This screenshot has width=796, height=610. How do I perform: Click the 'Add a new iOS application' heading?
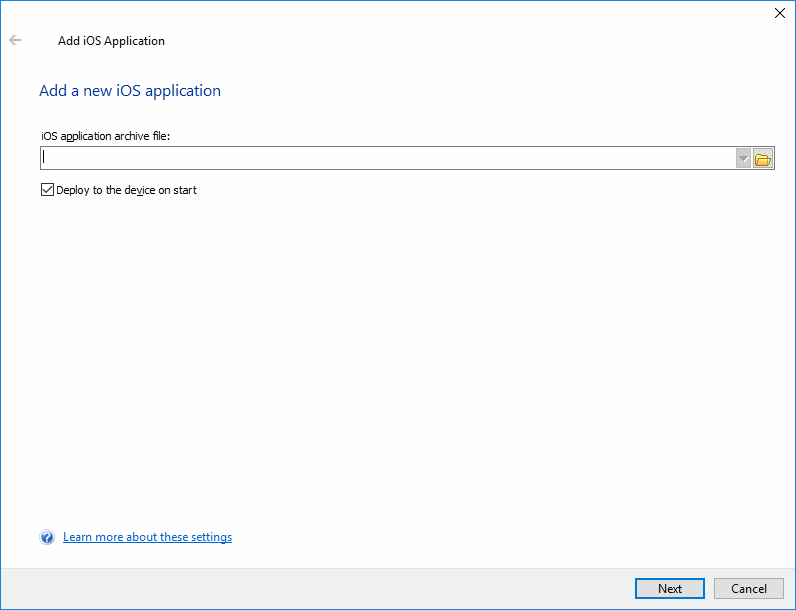pyautogui.click(x=130, y=90)
